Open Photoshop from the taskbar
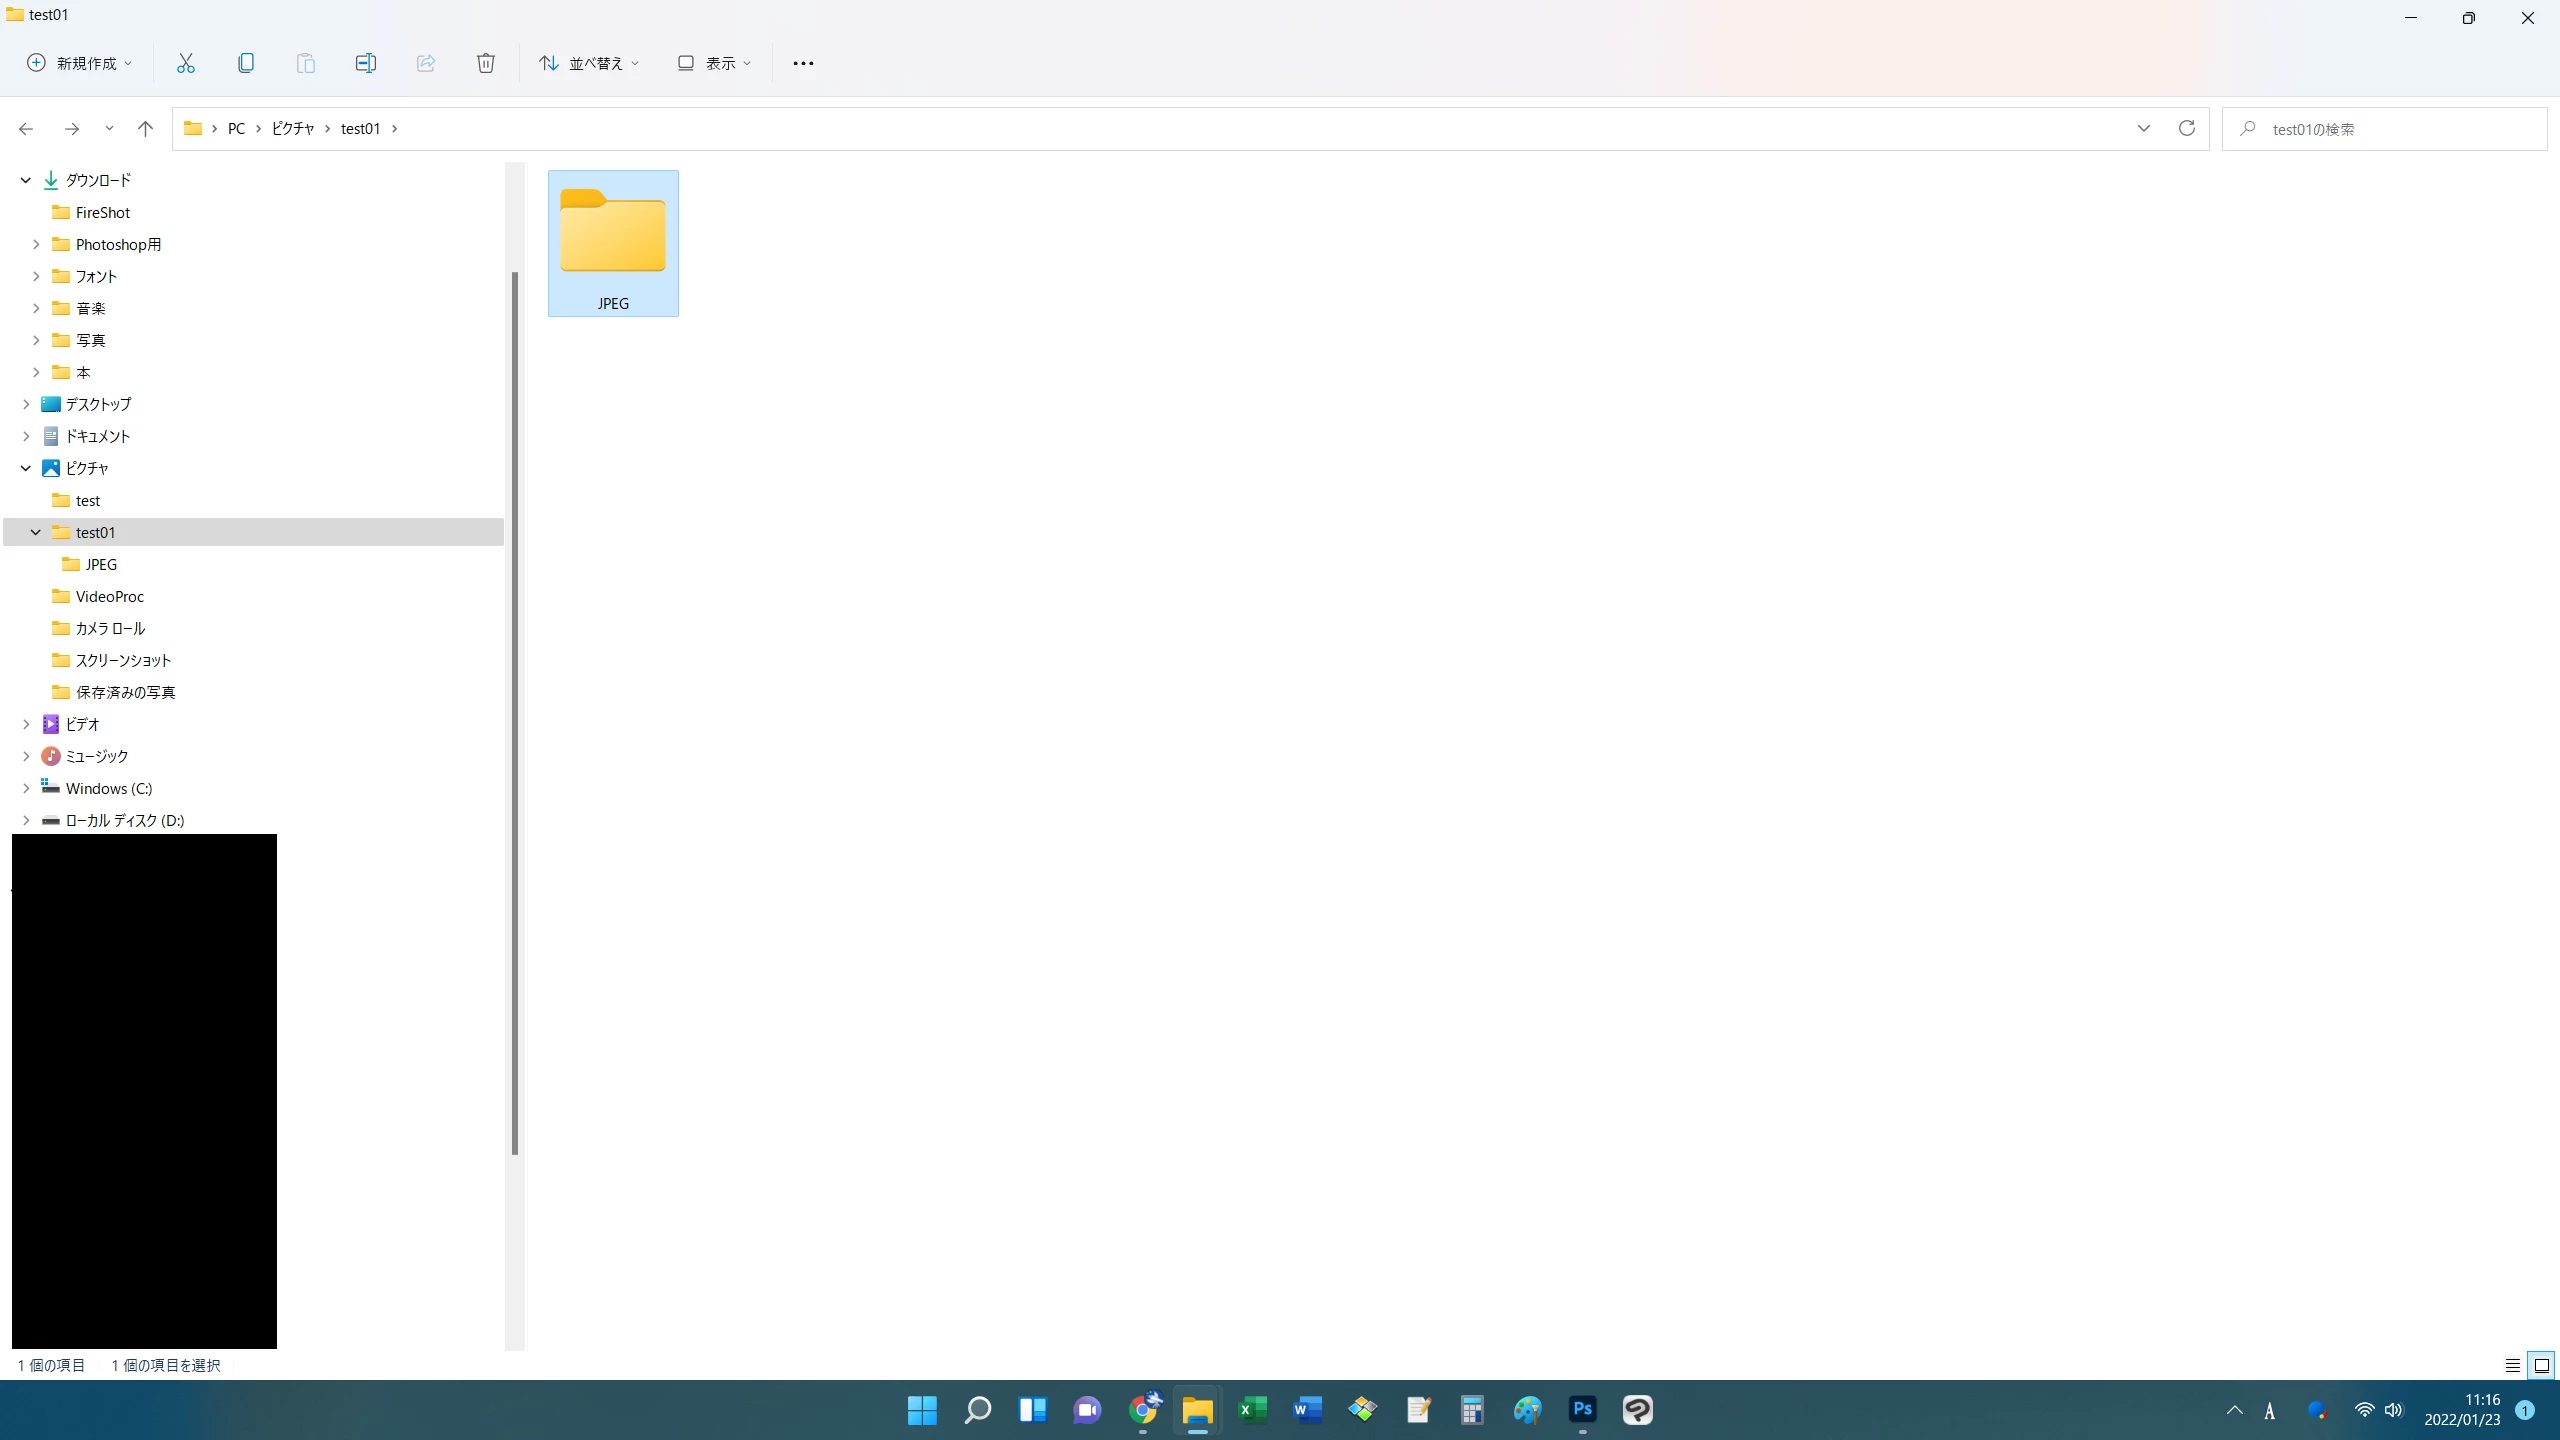The height and width of the screenshot is (1440, 2560). tap(1582, 1410)
